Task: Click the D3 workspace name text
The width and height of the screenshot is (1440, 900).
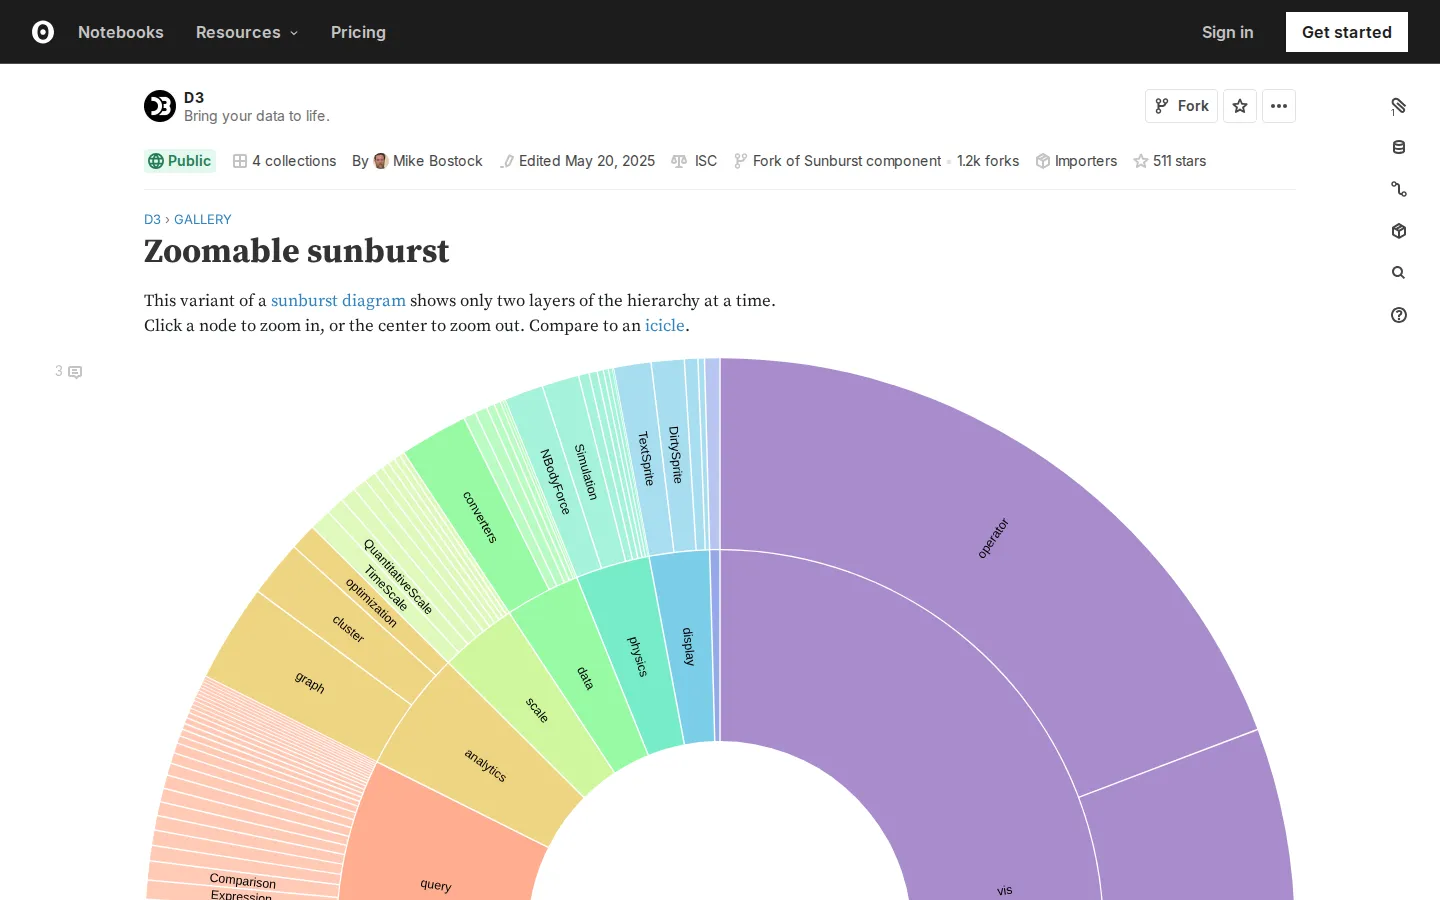Action: [x=194, y=97]
